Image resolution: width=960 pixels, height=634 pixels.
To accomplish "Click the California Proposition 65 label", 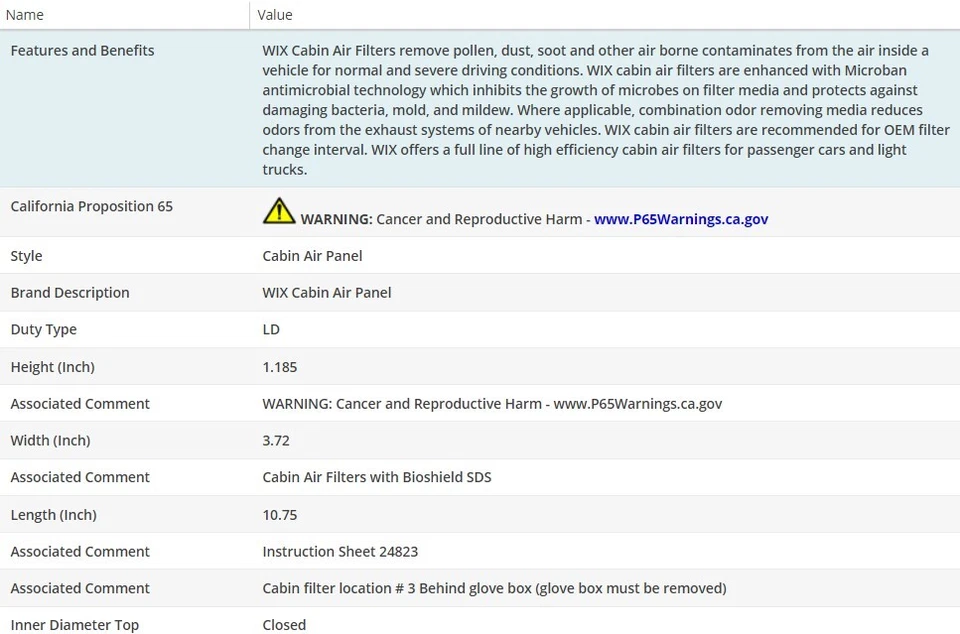I will [x=91, y=207].
